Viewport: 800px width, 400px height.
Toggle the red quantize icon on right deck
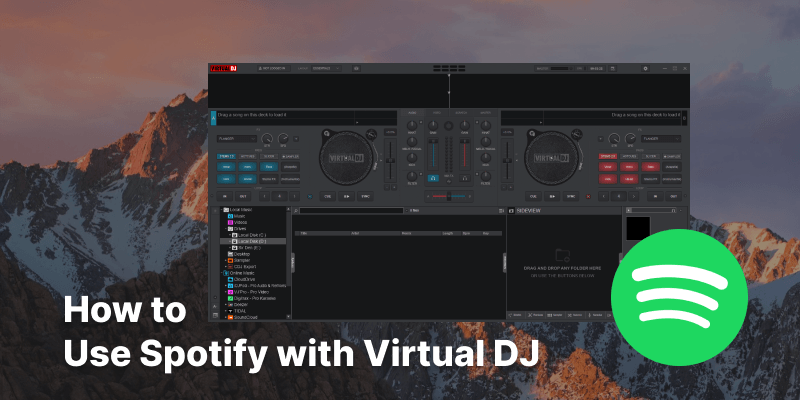point(589,196)
